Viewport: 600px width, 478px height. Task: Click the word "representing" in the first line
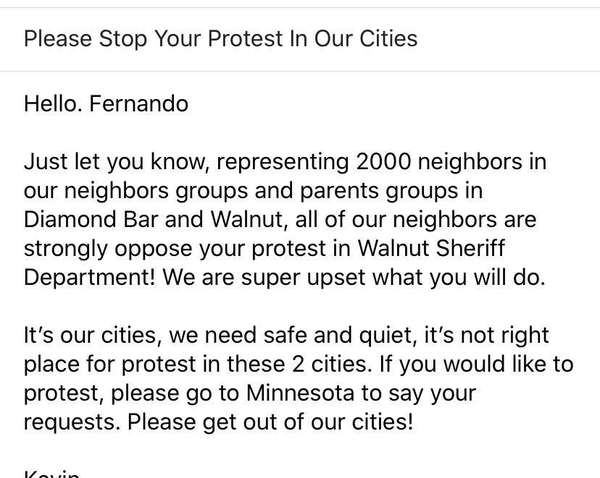point(283,162)
